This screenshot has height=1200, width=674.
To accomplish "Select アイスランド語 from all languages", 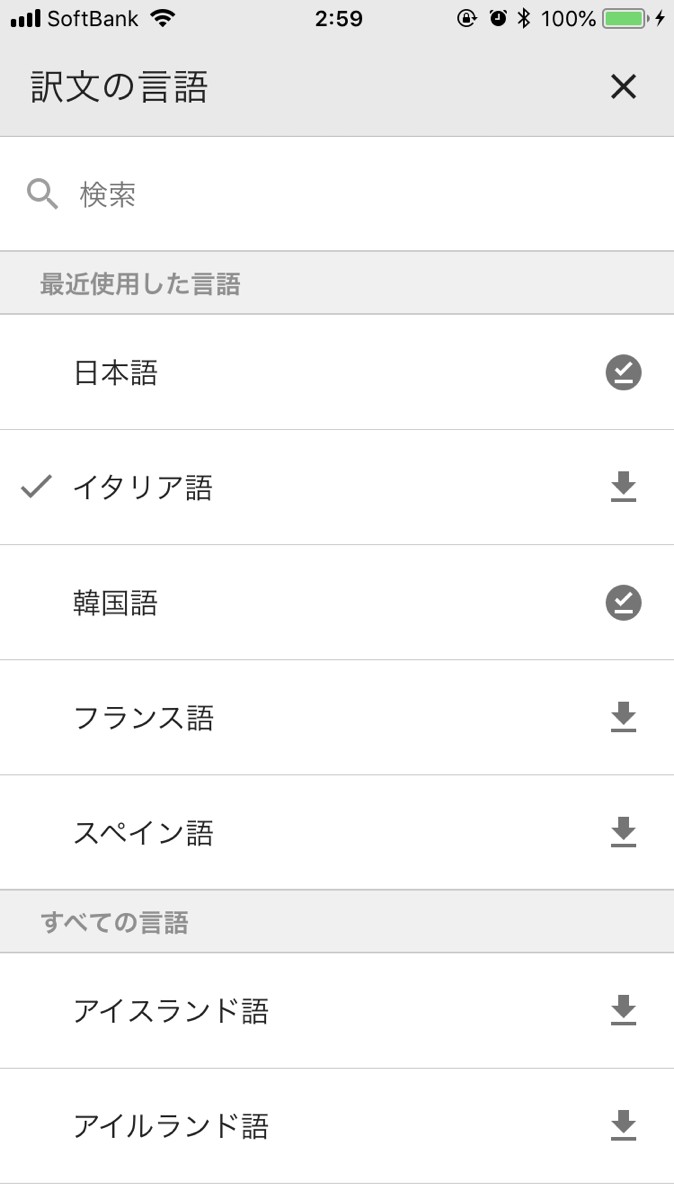I will (171, 1012).
